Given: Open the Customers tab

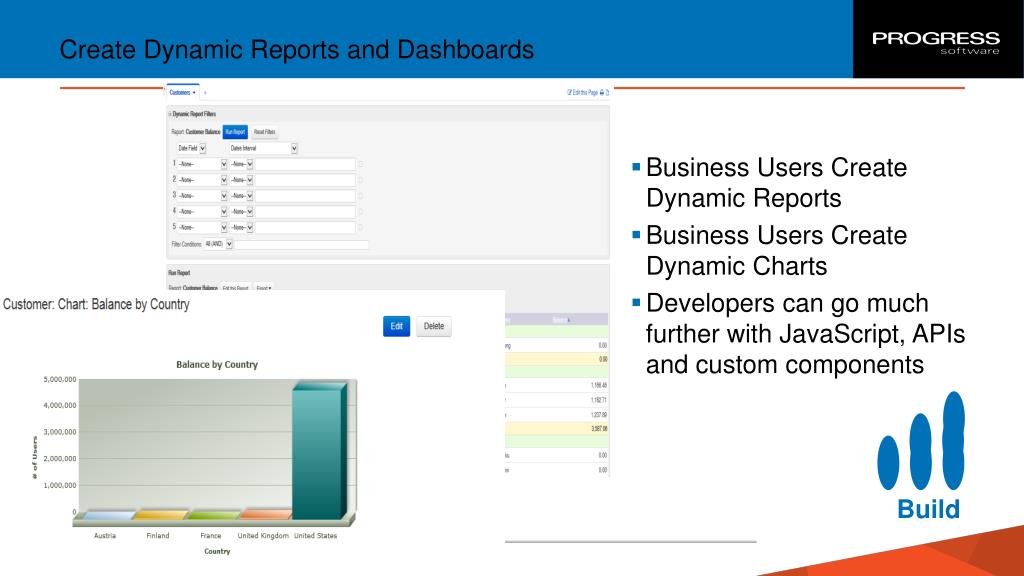Looking at the screenshot, I should [x=182, y=92].
